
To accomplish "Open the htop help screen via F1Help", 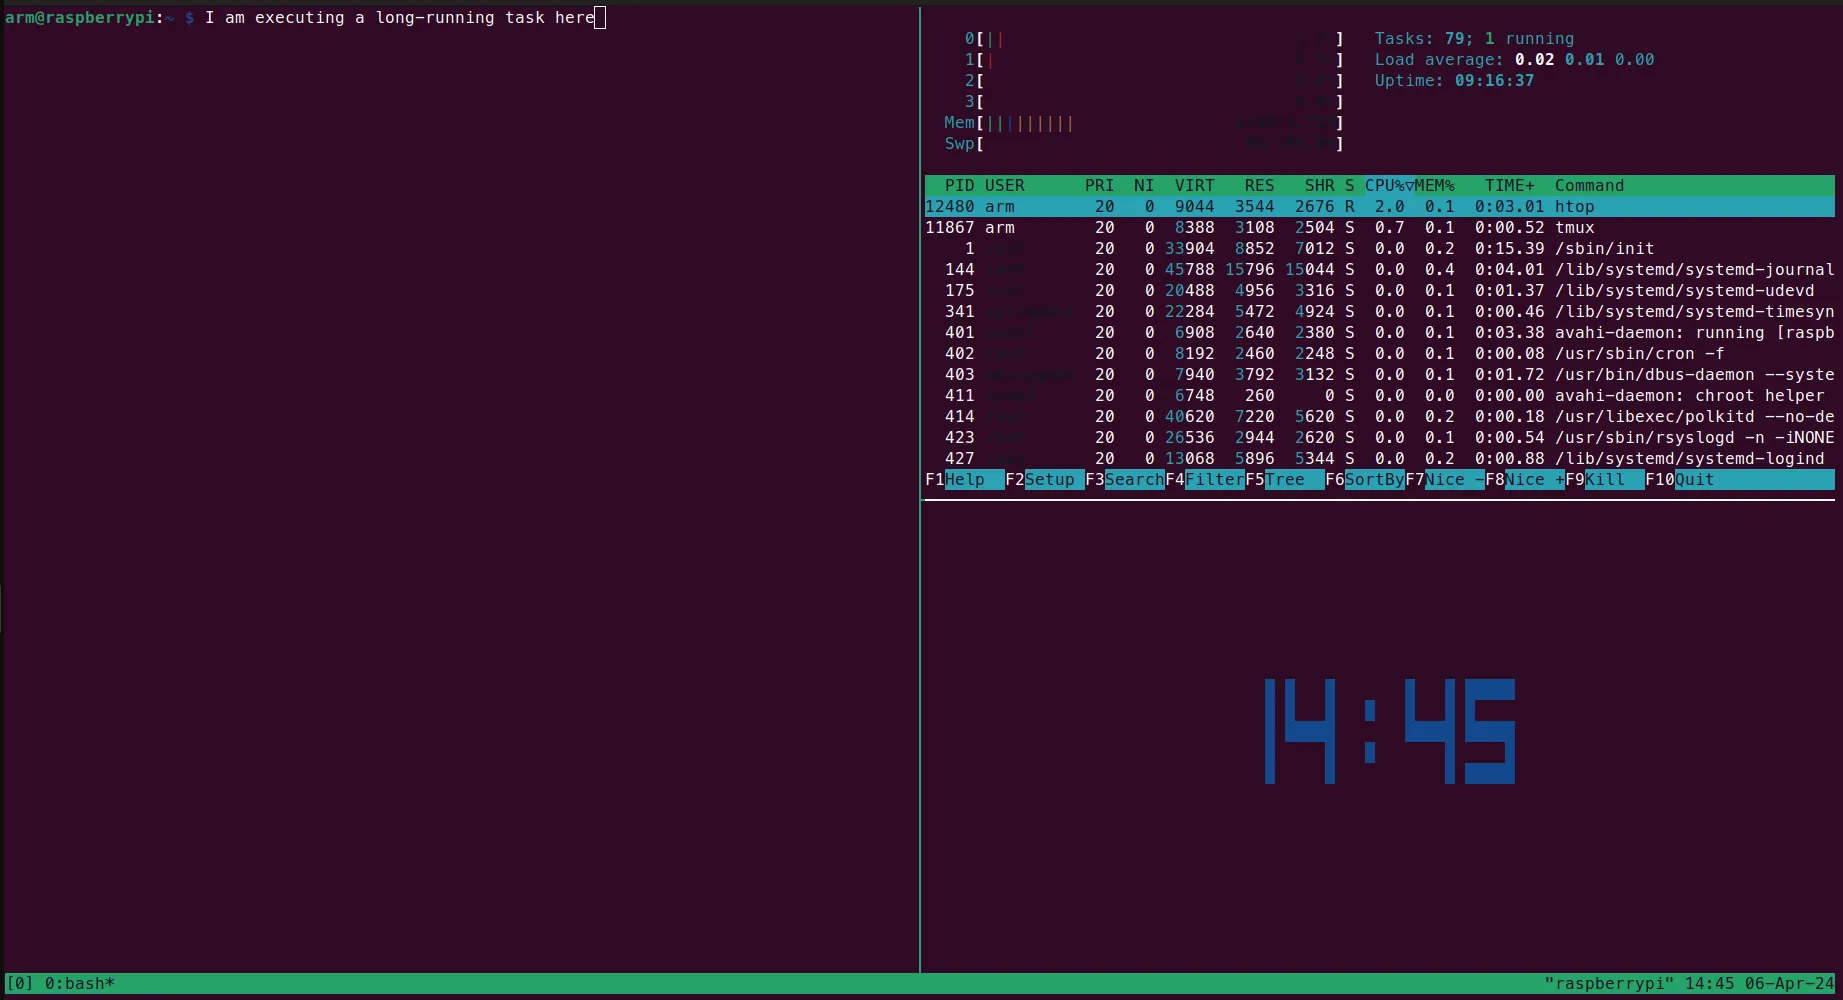I will 965,479.
